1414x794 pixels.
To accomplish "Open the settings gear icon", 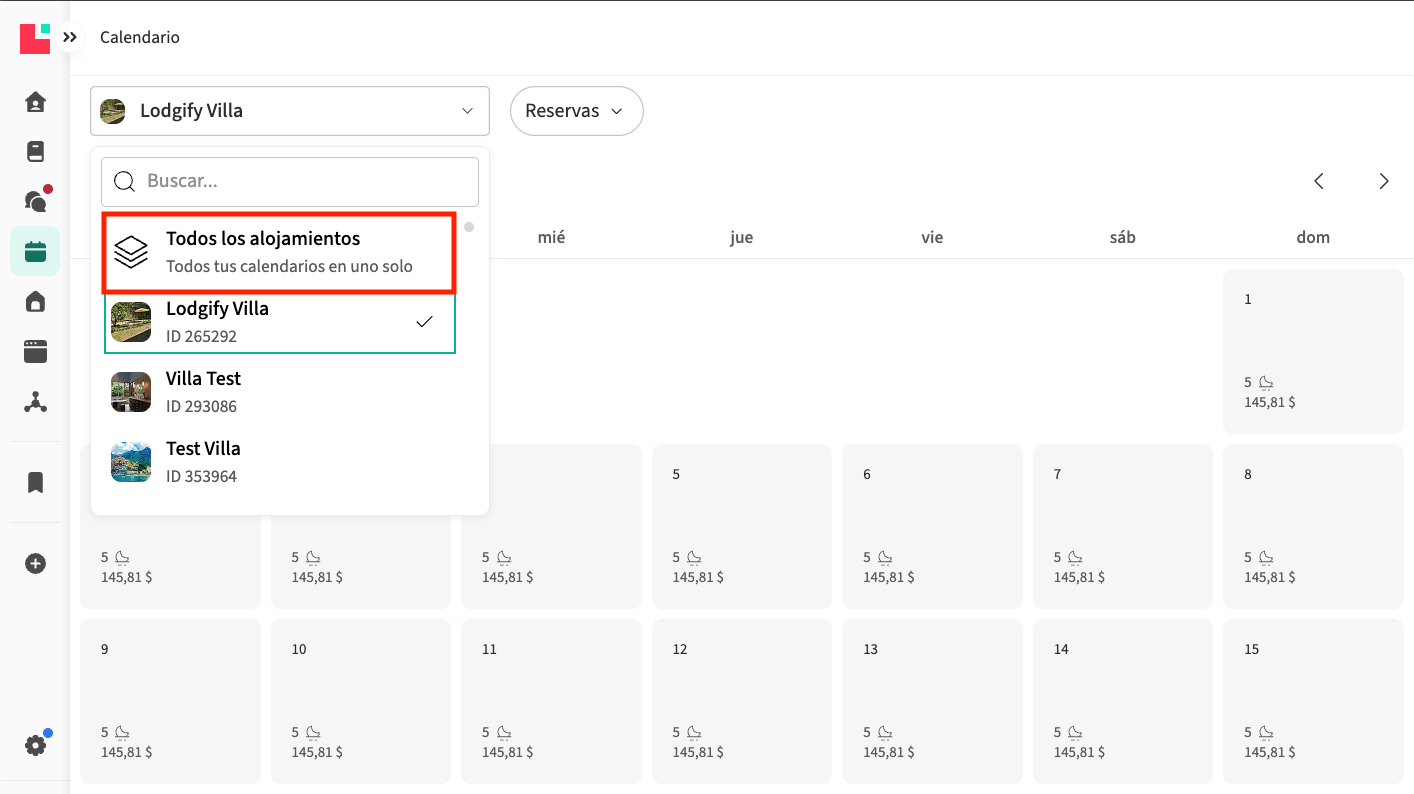I will point(35,745).
